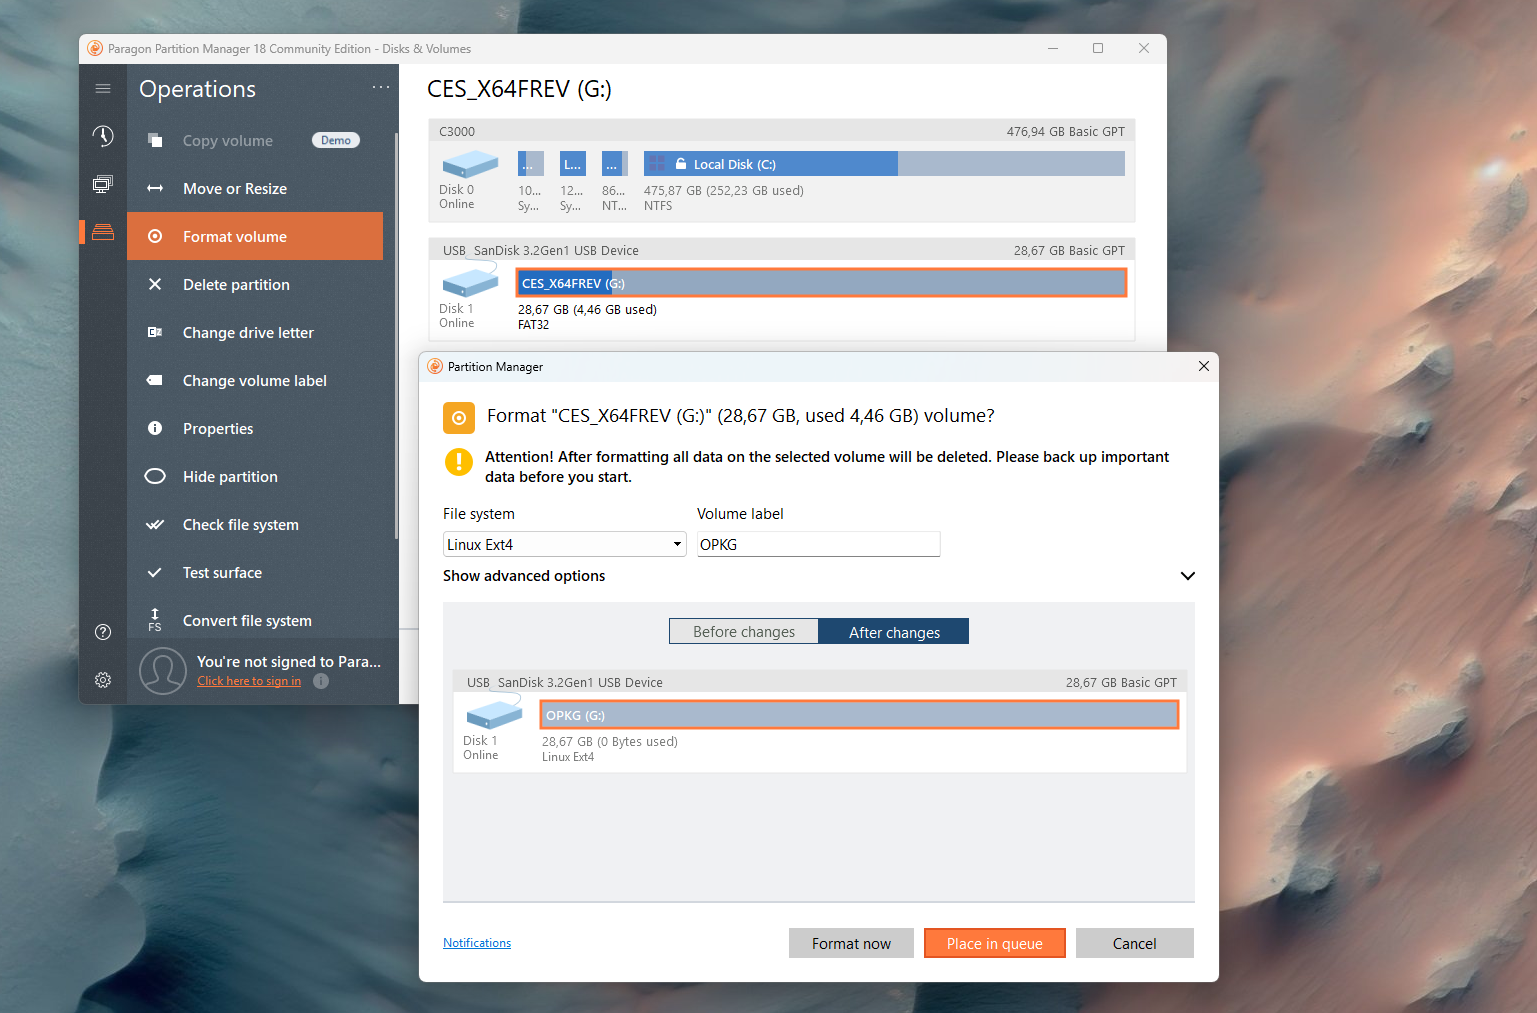Open the Operations more options ellipsis
Viewport: 1537px width, 1013px height.
click(381, 87)
